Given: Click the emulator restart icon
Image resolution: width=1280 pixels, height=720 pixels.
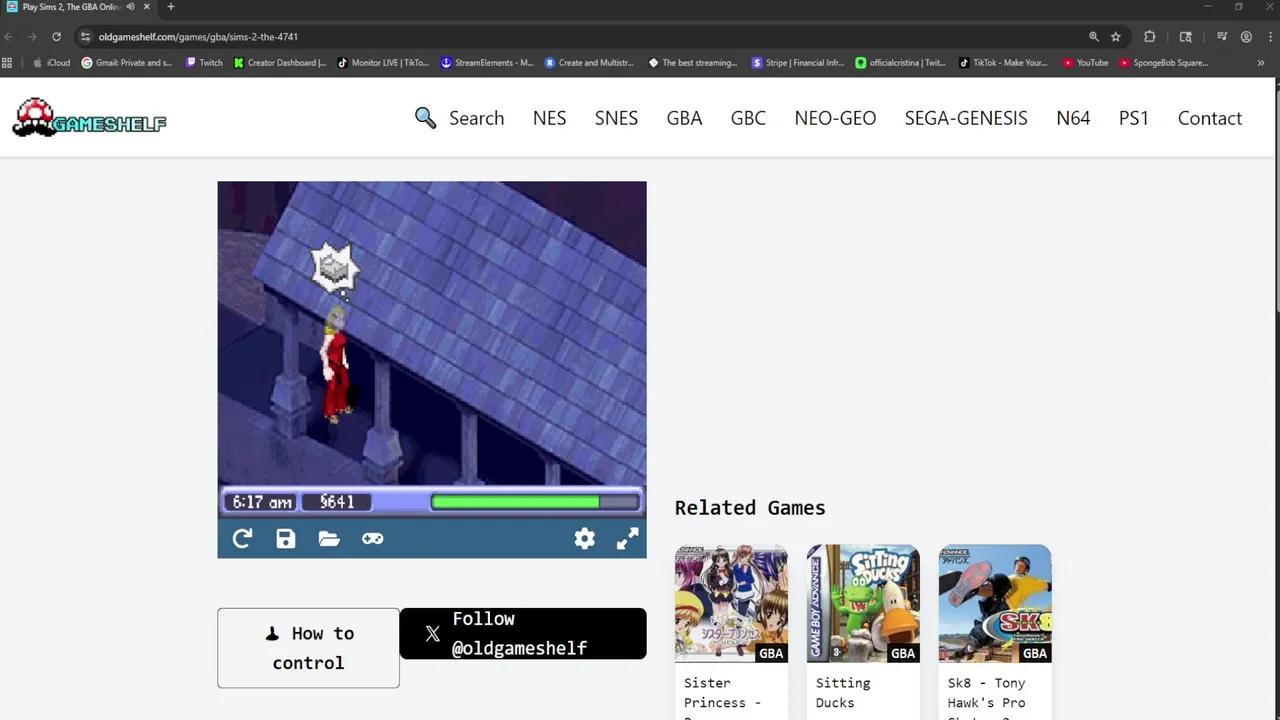Looking at the screenshot, I should 242,539.
